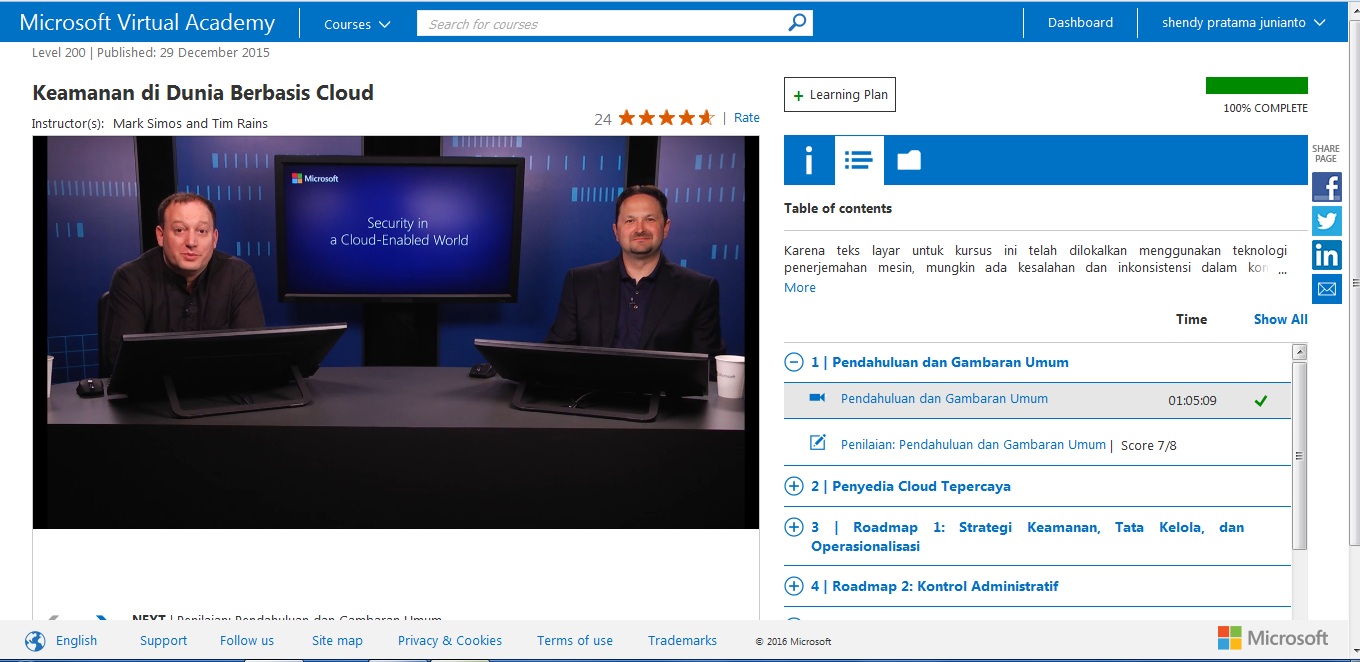Toggle Show All in the contents list
The width and height of the screenshot is (1360, 662).
pos(1279,318)
